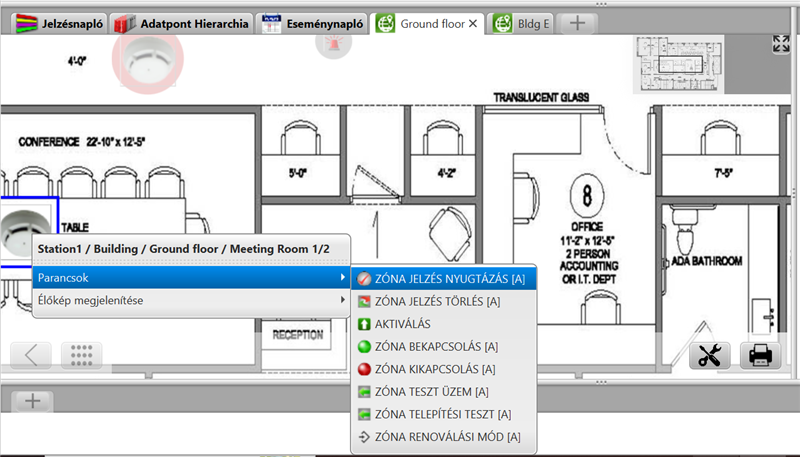The height and width of the screenshot is (457, 800).
Task: Toggle fullscreen with the expand arrows icon
Action: tap(781, 44)
